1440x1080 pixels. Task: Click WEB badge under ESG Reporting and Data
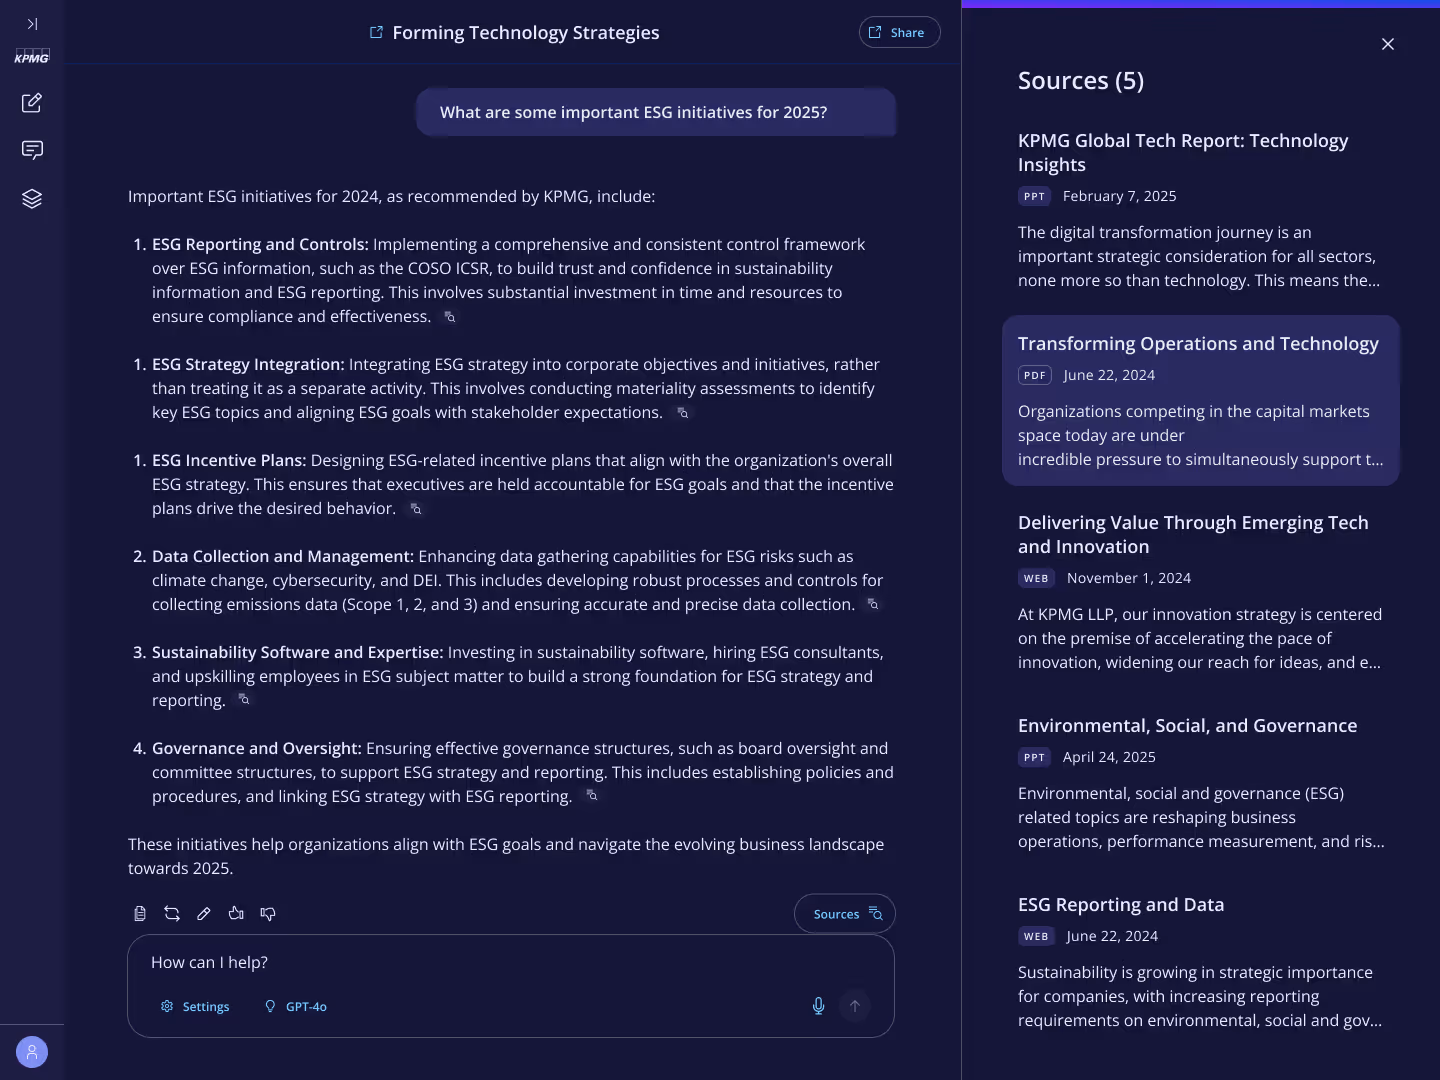[1037, 936]
